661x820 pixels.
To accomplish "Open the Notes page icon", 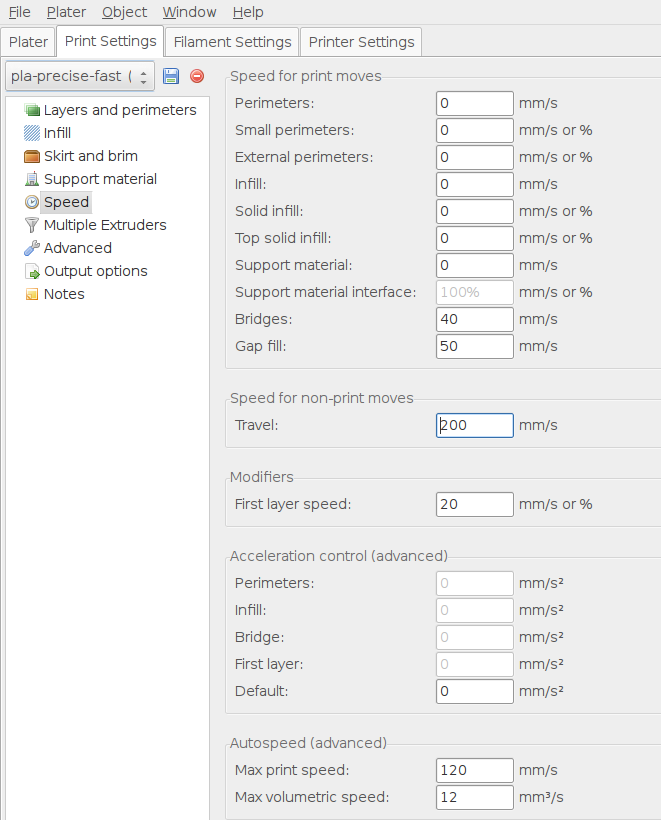I will 32,294.
